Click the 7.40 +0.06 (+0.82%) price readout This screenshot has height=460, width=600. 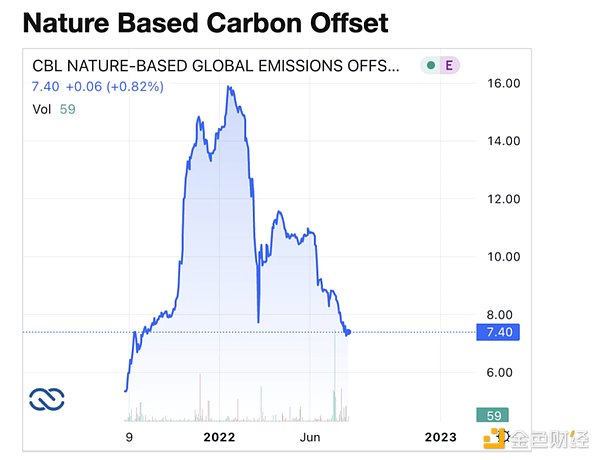pos(98,87)
